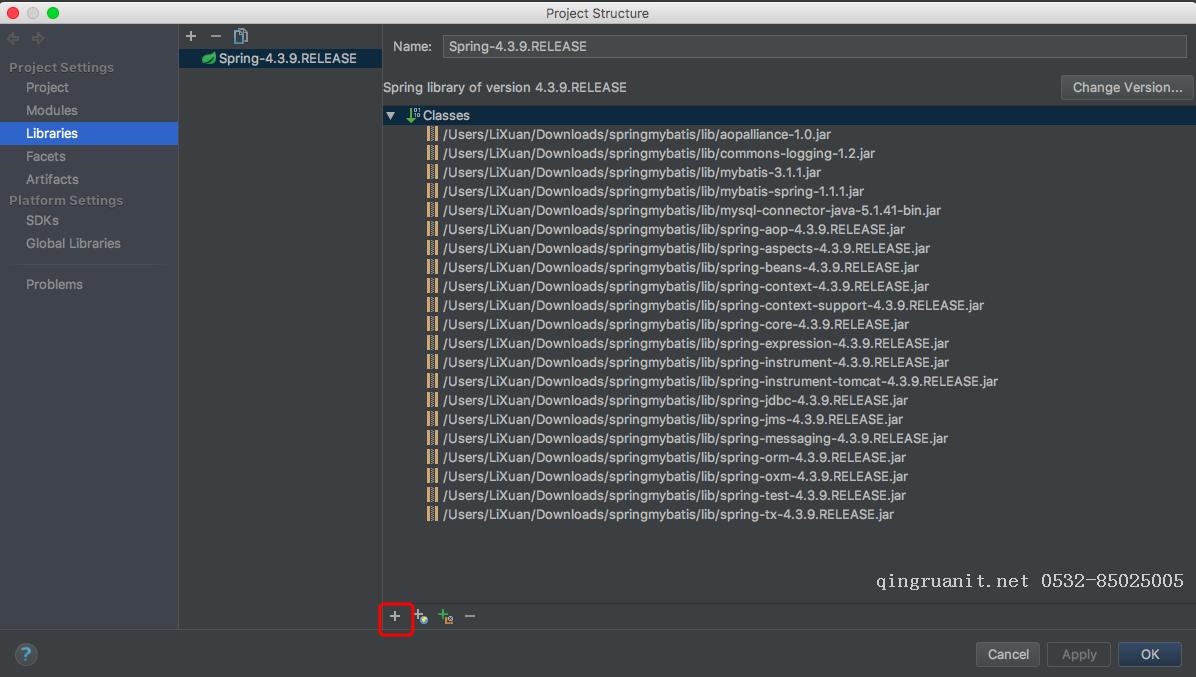Screen dimensions: 1196x677
Task: Select the Spring-4.3.9.RELEASE library entry
Action: click(x=287, y=58)
